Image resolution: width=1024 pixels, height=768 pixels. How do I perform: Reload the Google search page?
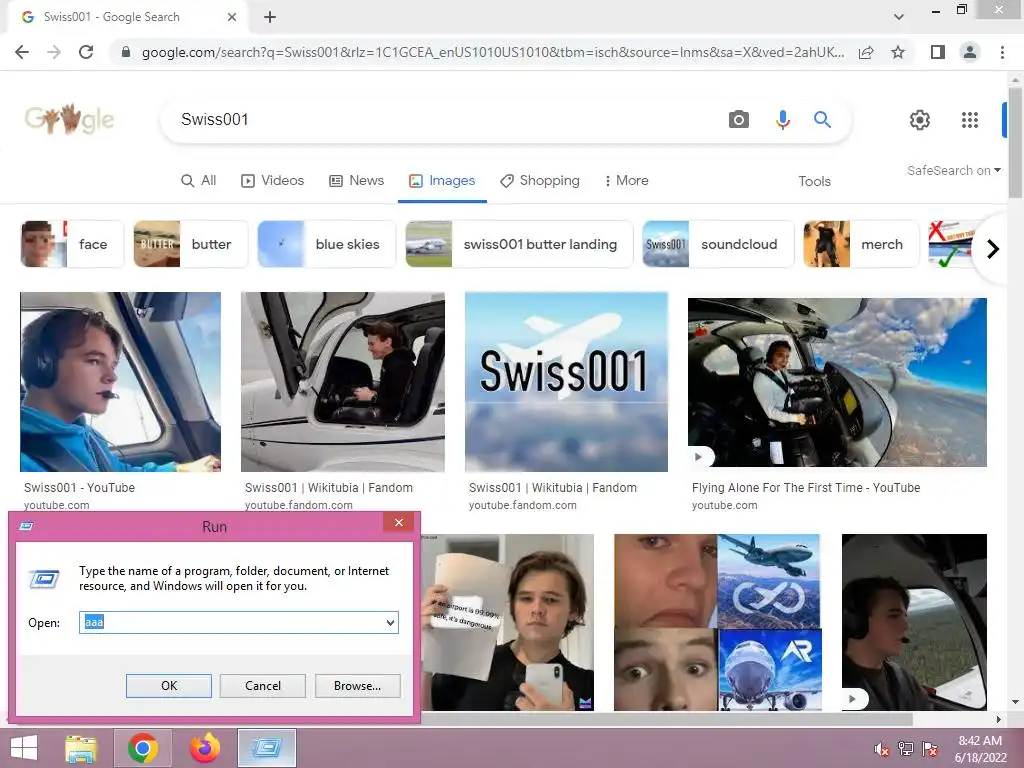[x=86, y=52]
